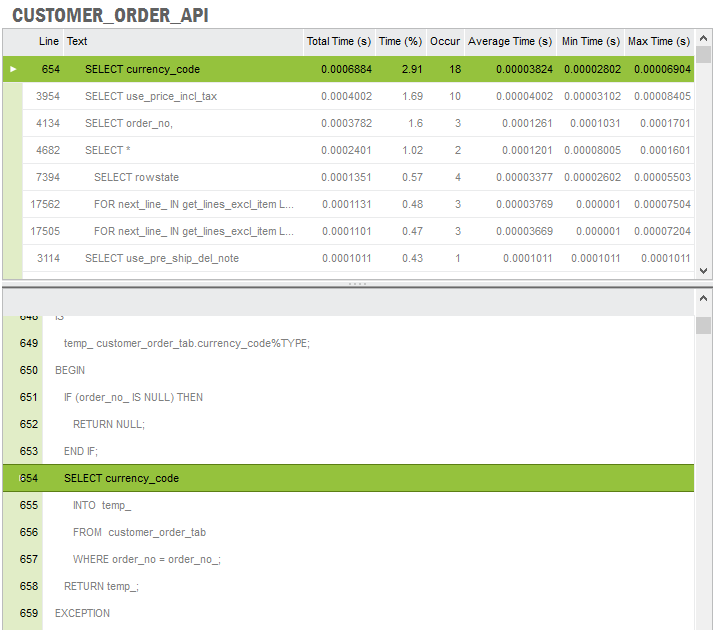Sort by Max Time (s) column header
This screenshot has height=630, width=713.
coord(659,42)
